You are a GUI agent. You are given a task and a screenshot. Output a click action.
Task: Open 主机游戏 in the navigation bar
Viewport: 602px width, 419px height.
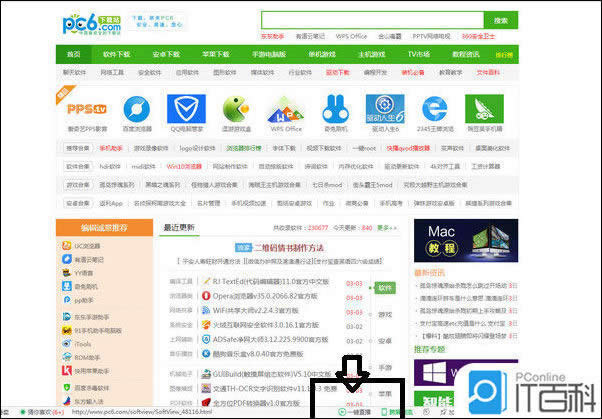click(371, 54)
